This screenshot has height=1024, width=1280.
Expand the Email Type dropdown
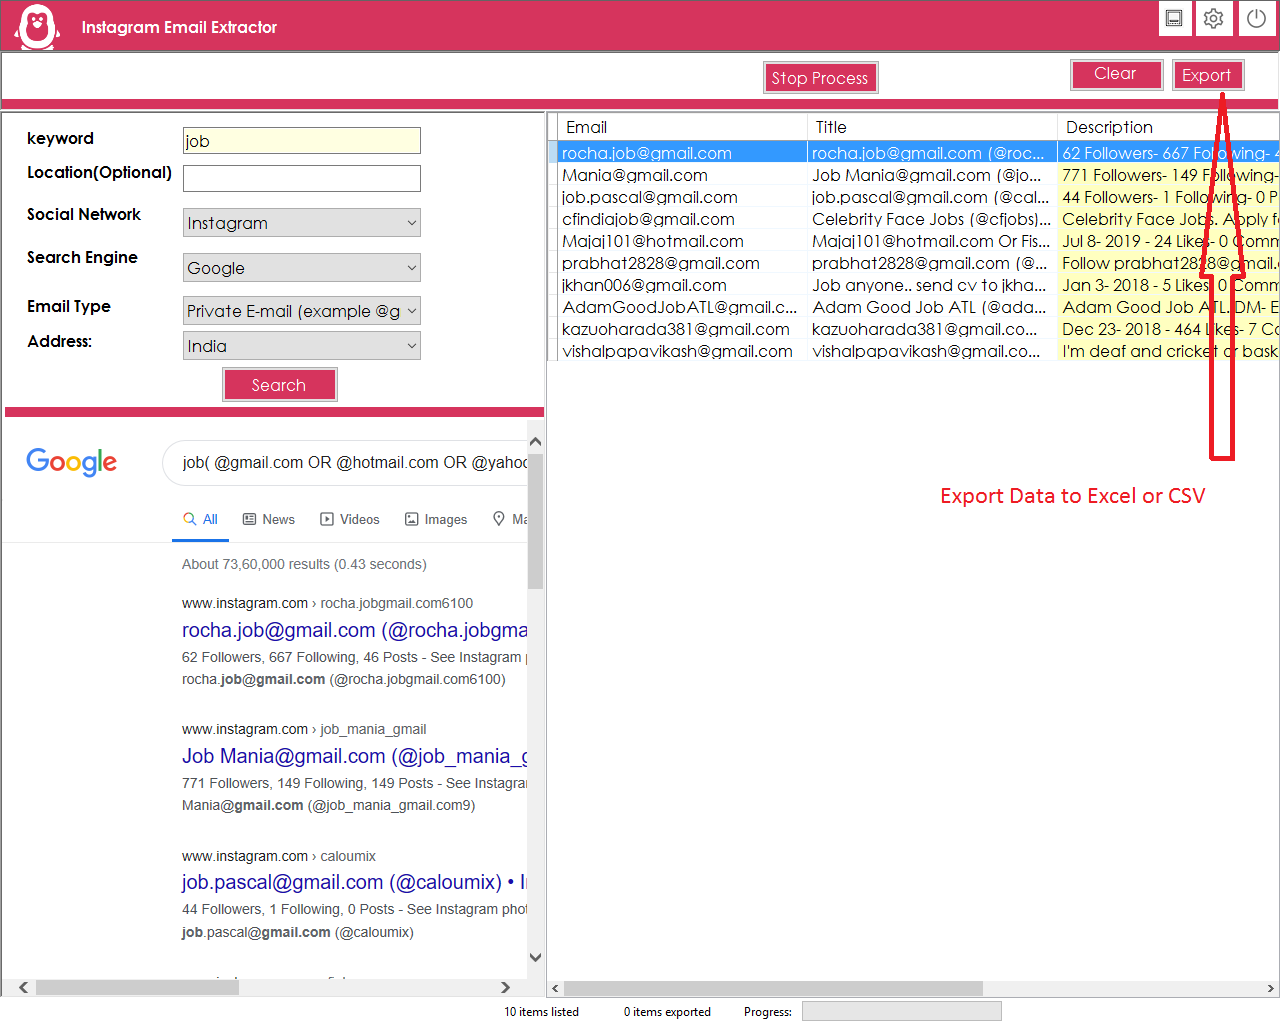click(x=301, y=311)
